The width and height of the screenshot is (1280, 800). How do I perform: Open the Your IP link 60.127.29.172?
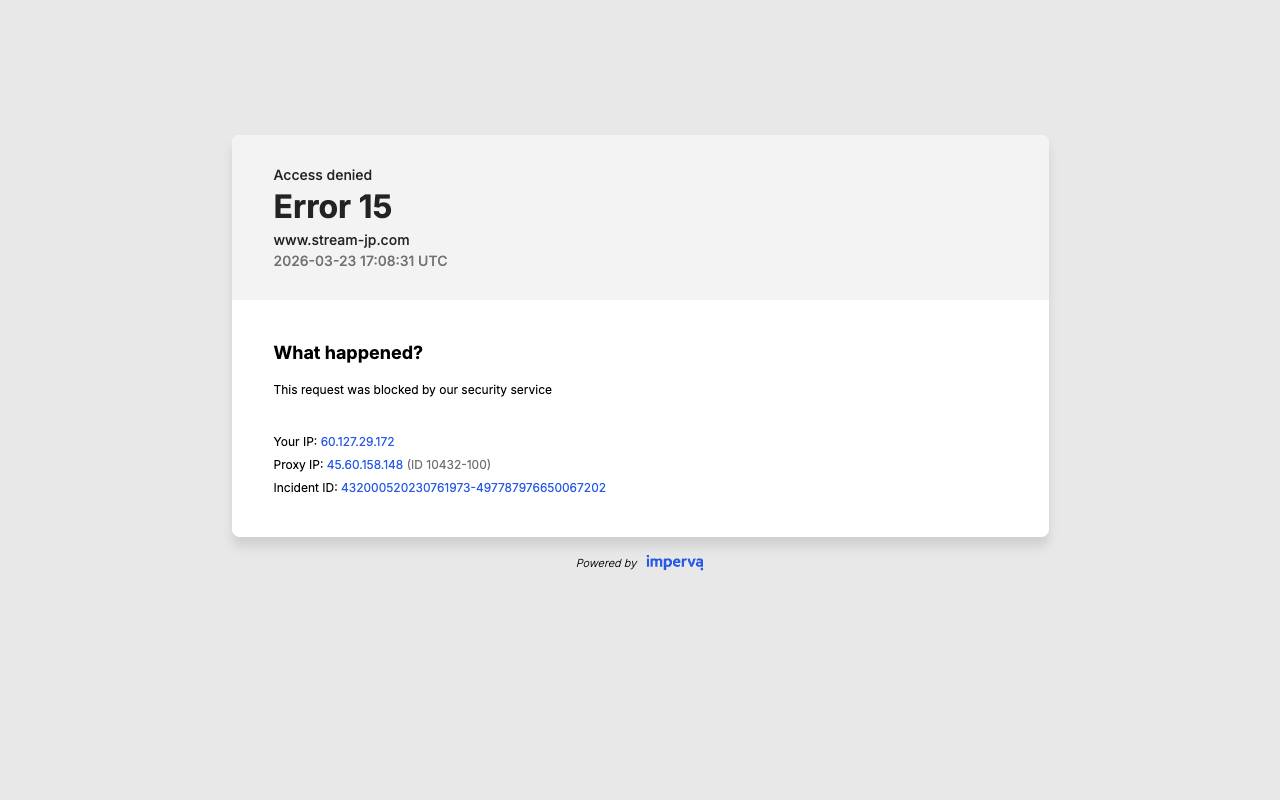(357, 441)
